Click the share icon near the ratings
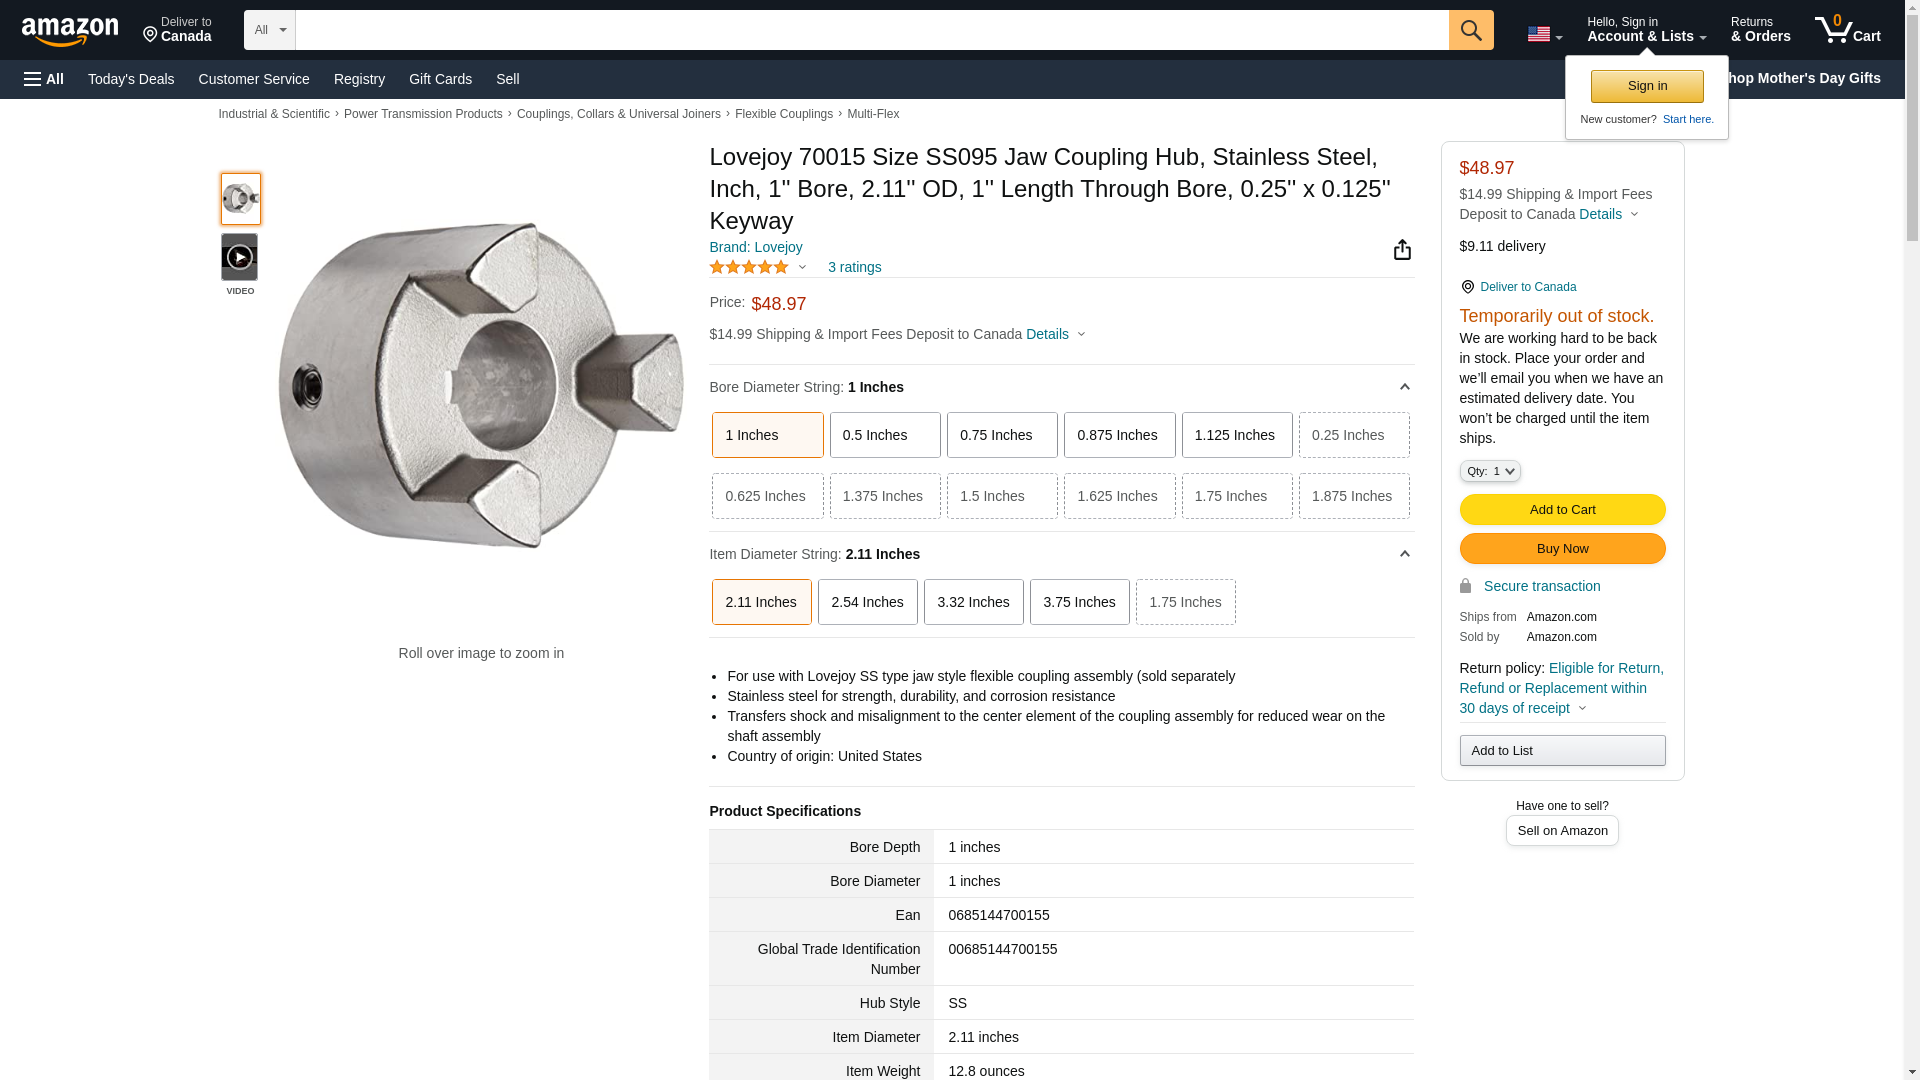Viewport: 1920px width, 1080px height. click(x=1401, y=250)
